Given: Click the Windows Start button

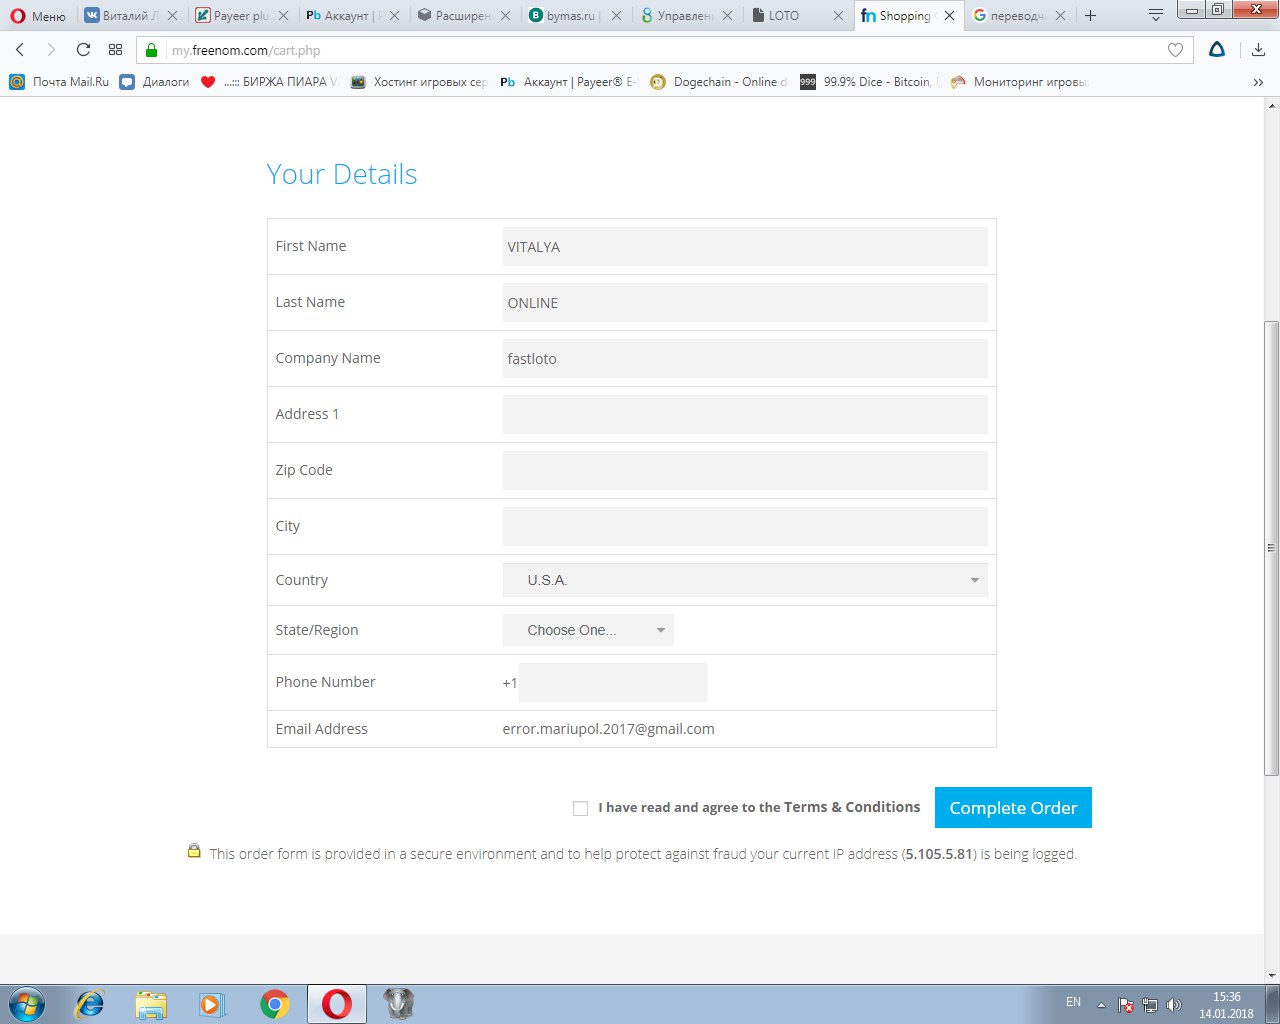Looking at the screenshot, I should click(x=27, y=1004).
